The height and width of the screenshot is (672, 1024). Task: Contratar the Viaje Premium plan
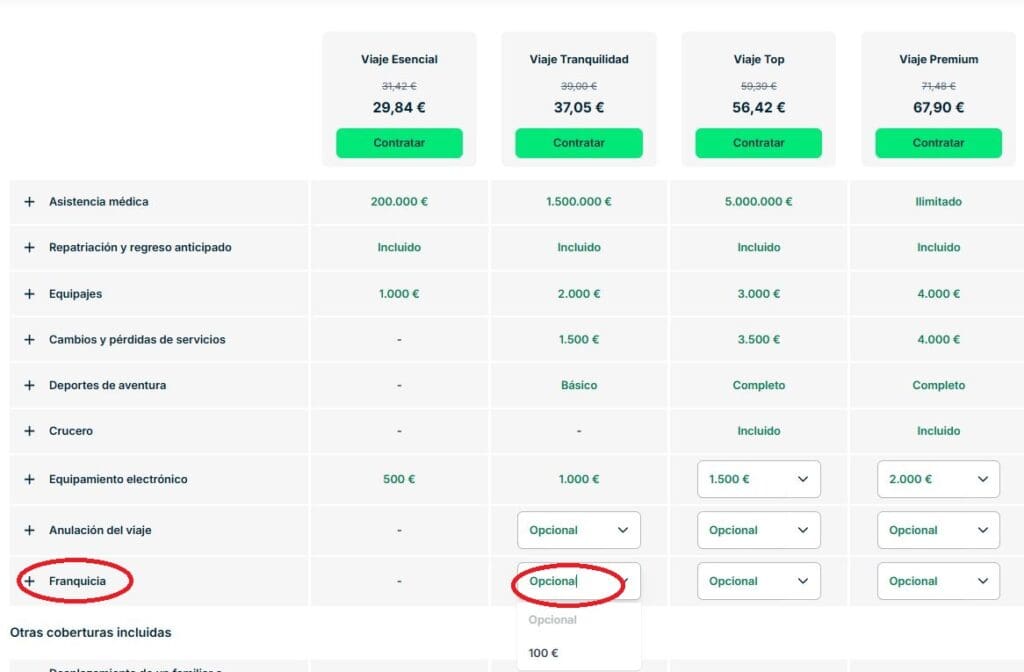pyautogui.click(x=938, y=143)
